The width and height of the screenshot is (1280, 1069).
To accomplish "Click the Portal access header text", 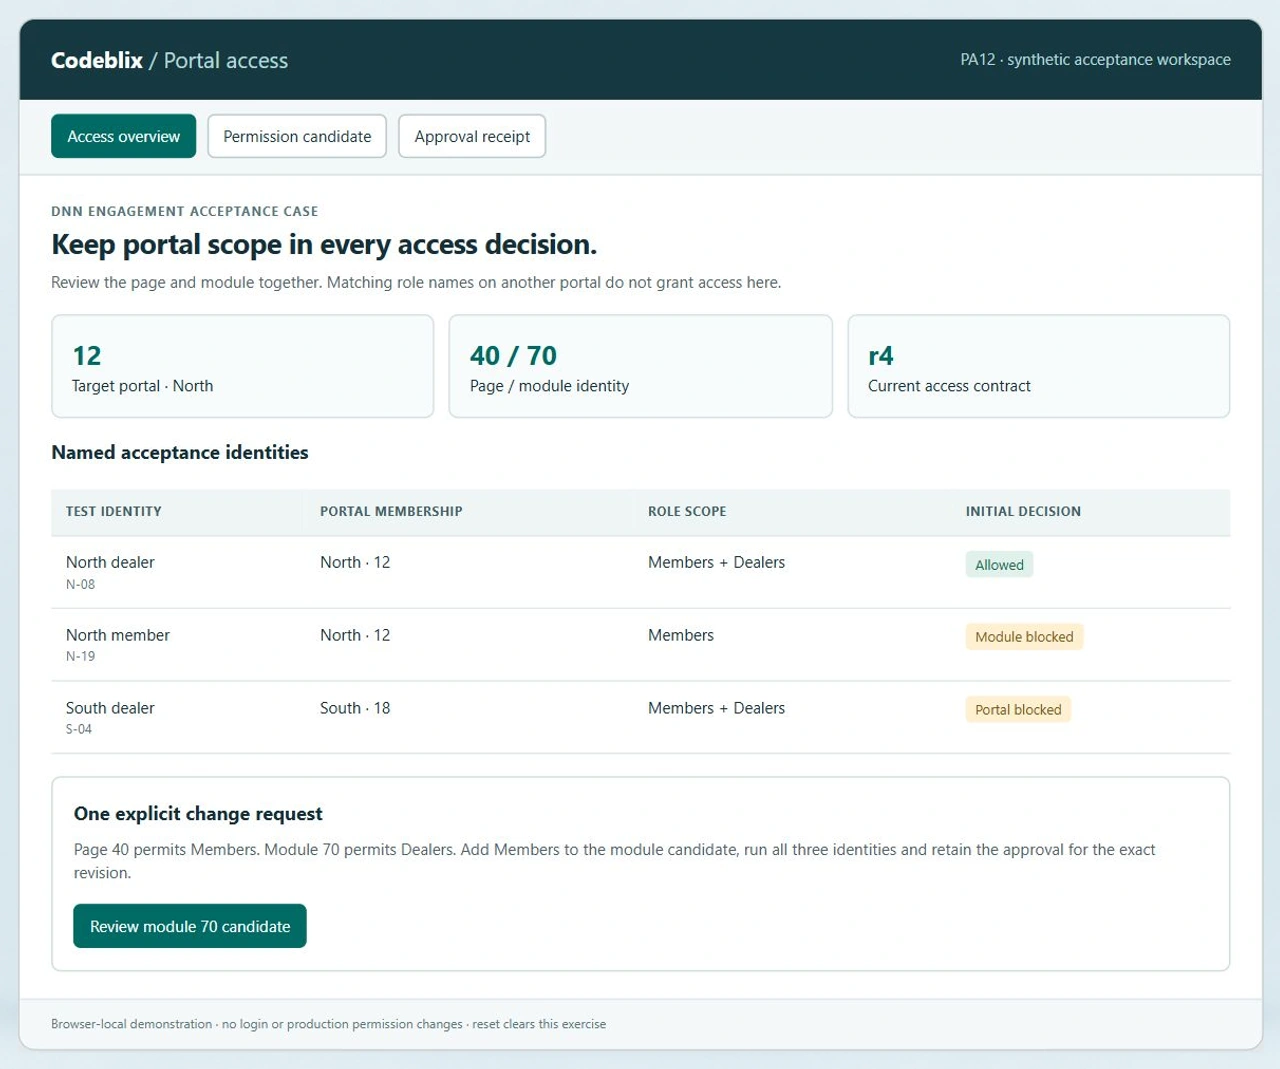I will tap(226, 60).
